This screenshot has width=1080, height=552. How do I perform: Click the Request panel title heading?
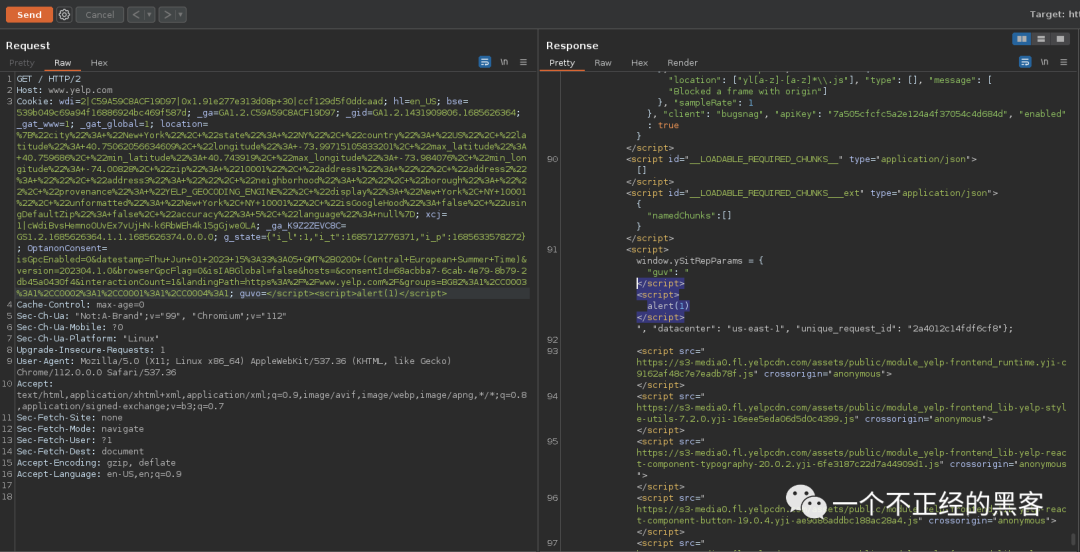(28, 45)
